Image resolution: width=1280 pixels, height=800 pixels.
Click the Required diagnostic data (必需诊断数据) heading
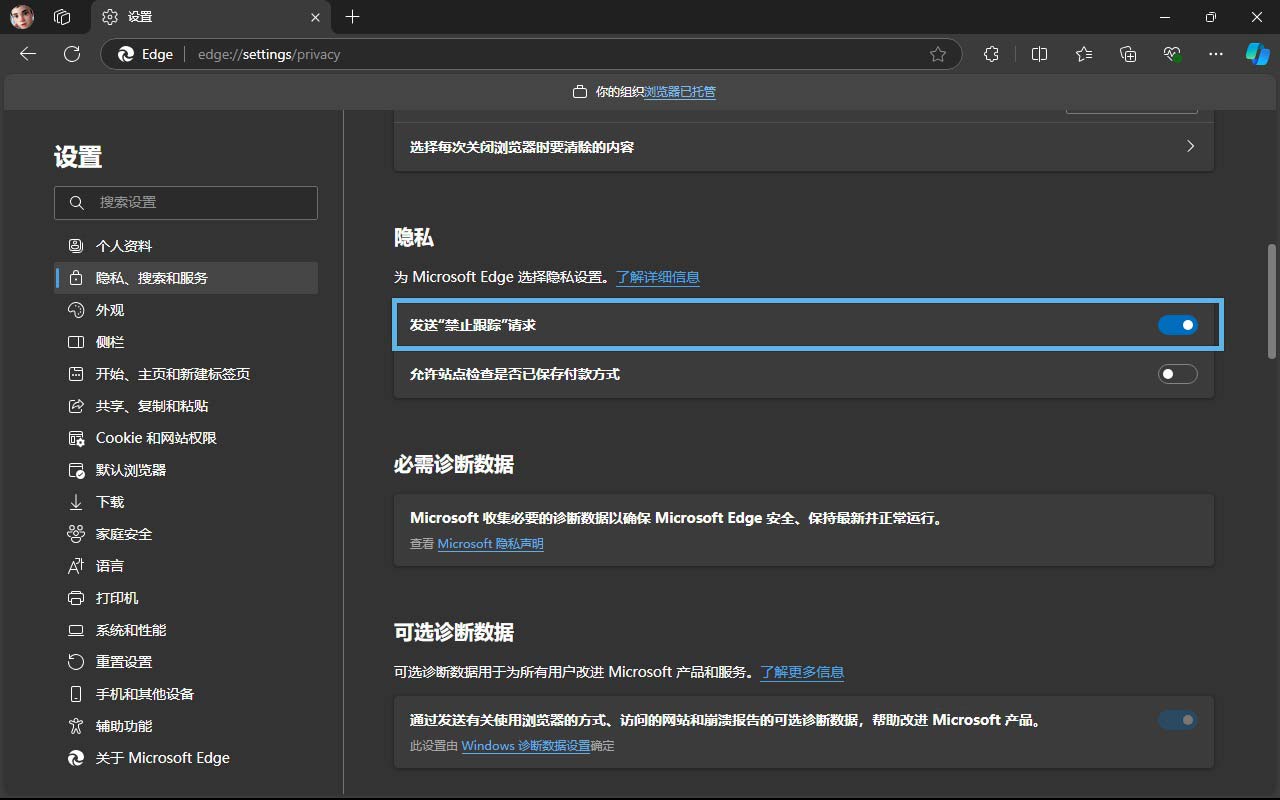[454, 465]
